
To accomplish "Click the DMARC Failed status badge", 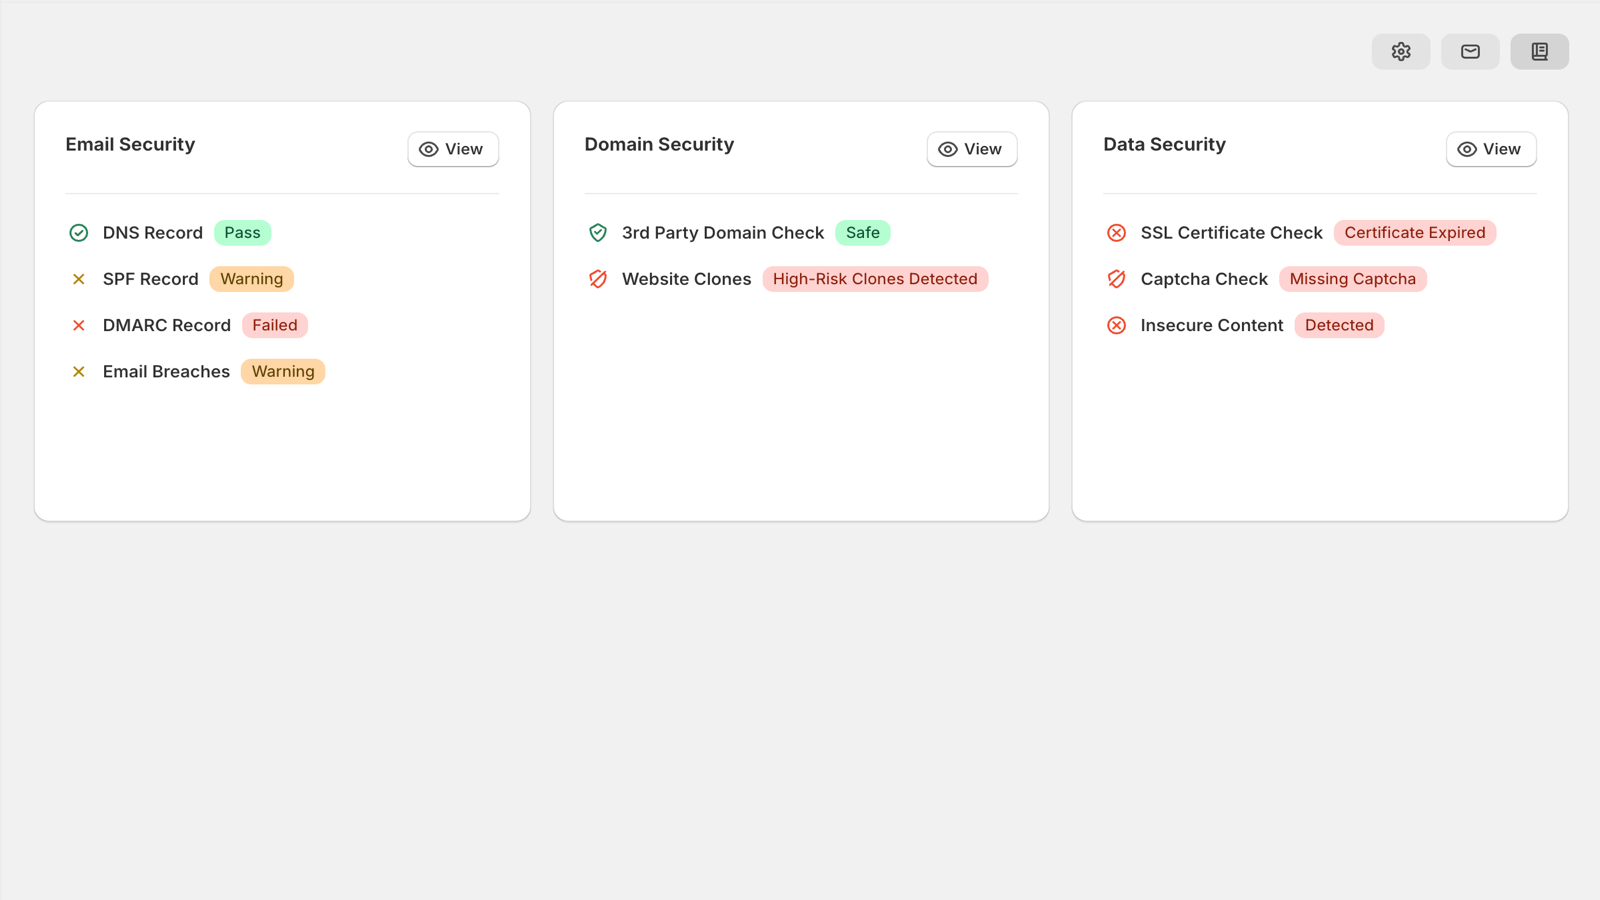I will [x=275, y=325].
